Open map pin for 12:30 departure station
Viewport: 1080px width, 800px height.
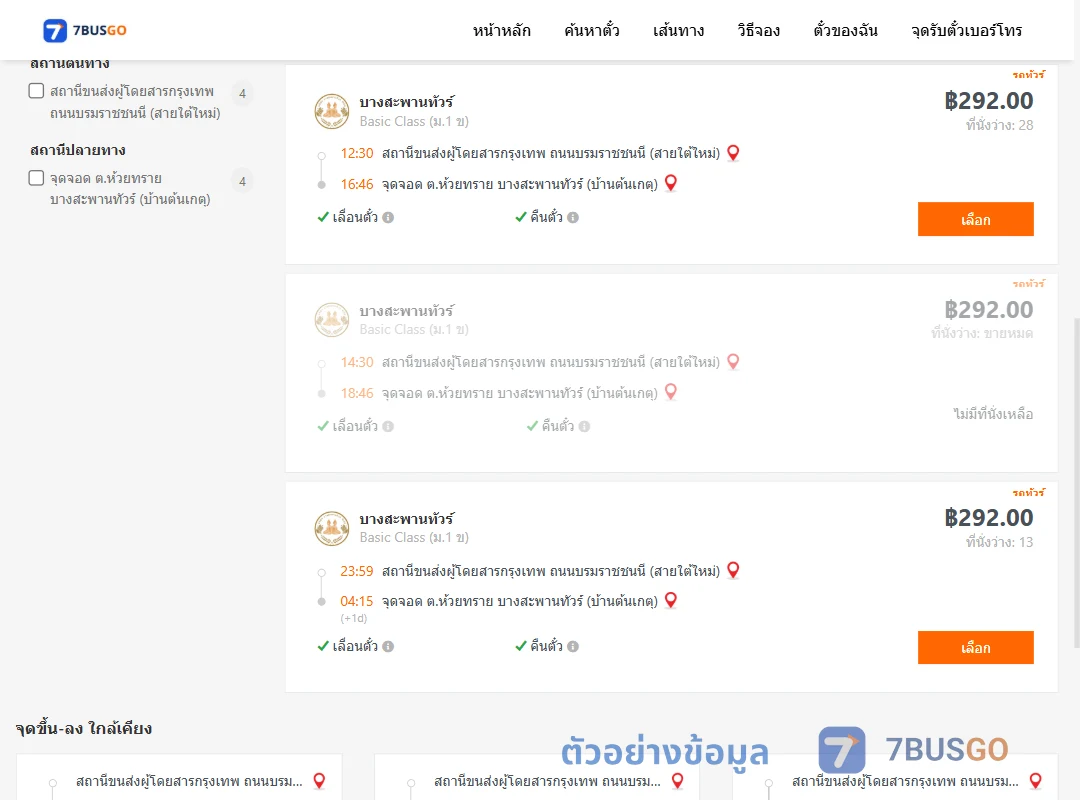(734, 153)
